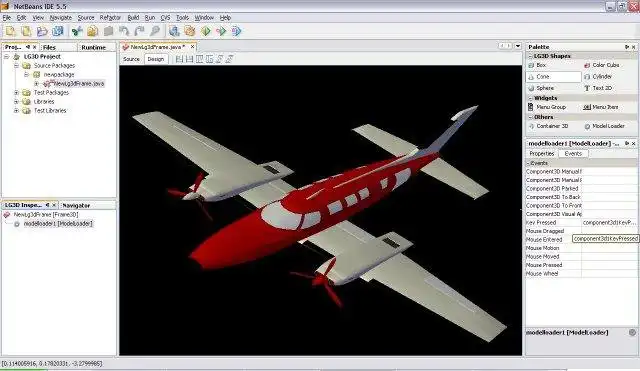
Task: Collapse the Source Packages tree node
Action: pos(16,66)
